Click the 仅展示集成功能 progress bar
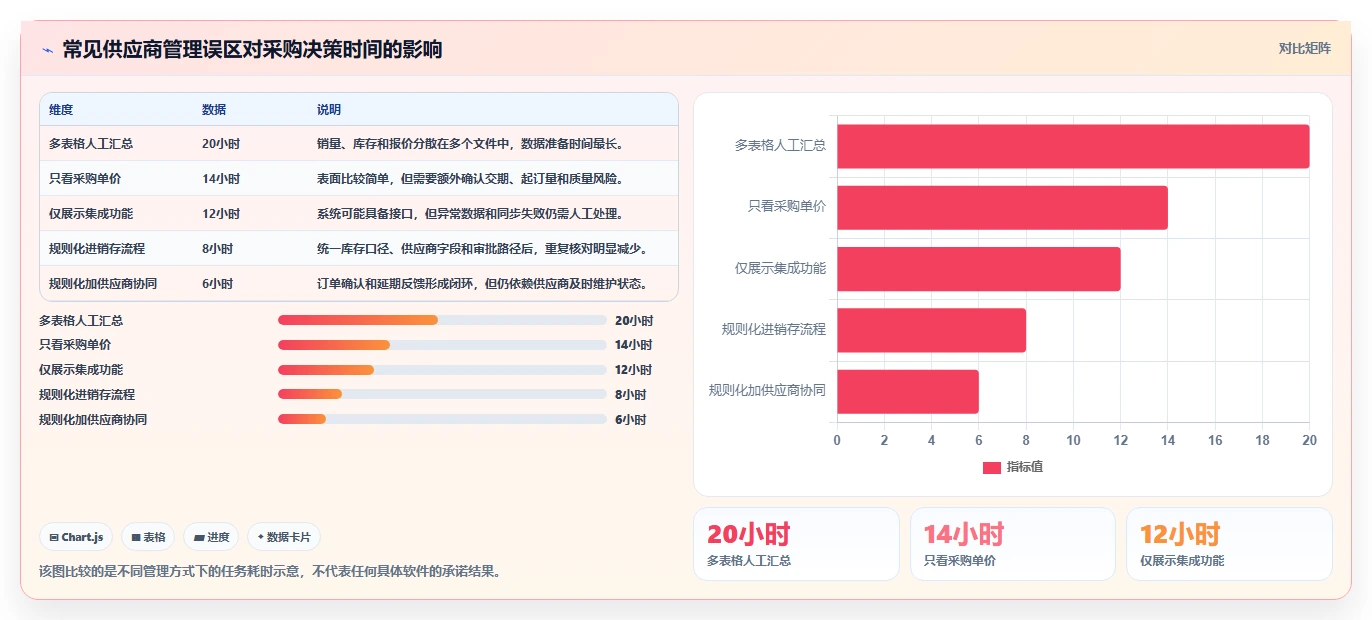 [x=442, y=370]
